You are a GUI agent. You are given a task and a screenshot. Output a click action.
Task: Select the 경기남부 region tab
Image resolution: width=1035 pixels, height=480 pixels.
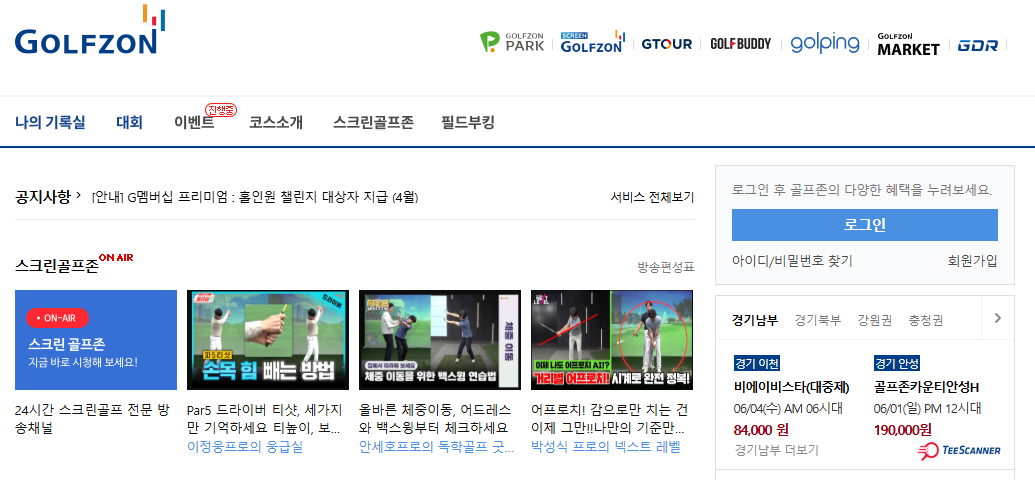(755, 320)
